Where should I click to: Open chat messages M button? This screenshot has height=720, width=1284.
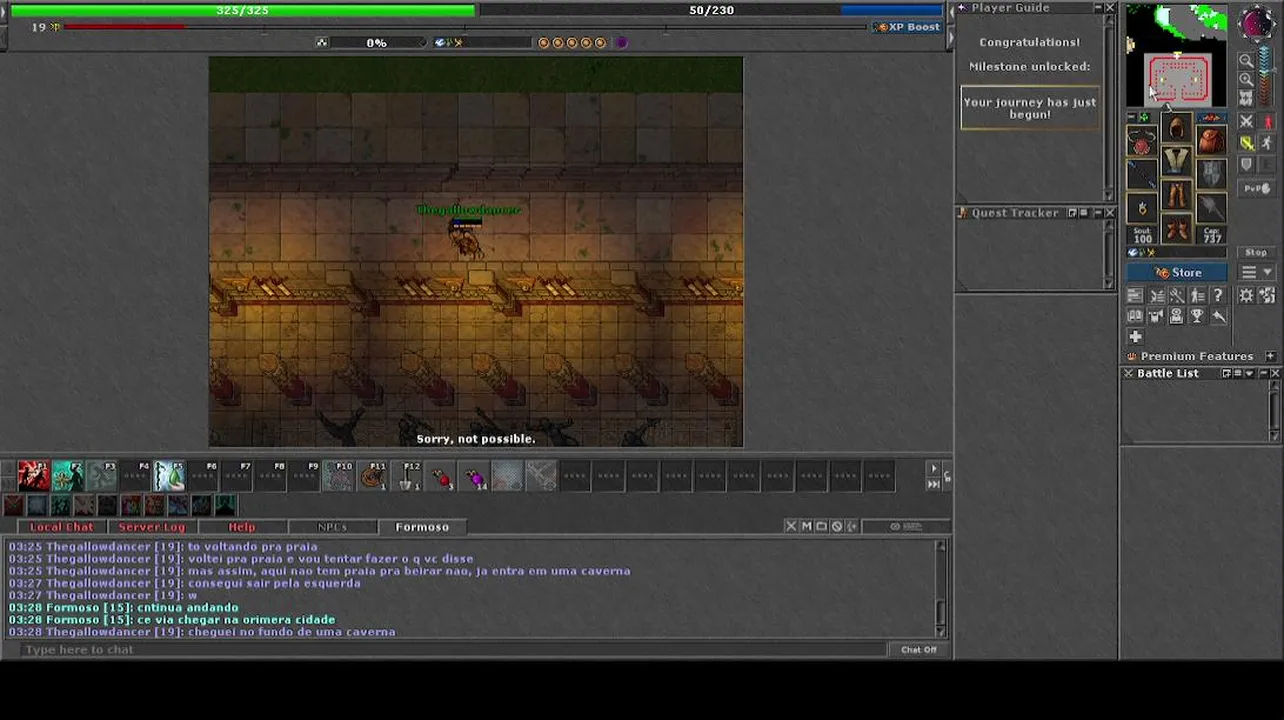(807, 527)
